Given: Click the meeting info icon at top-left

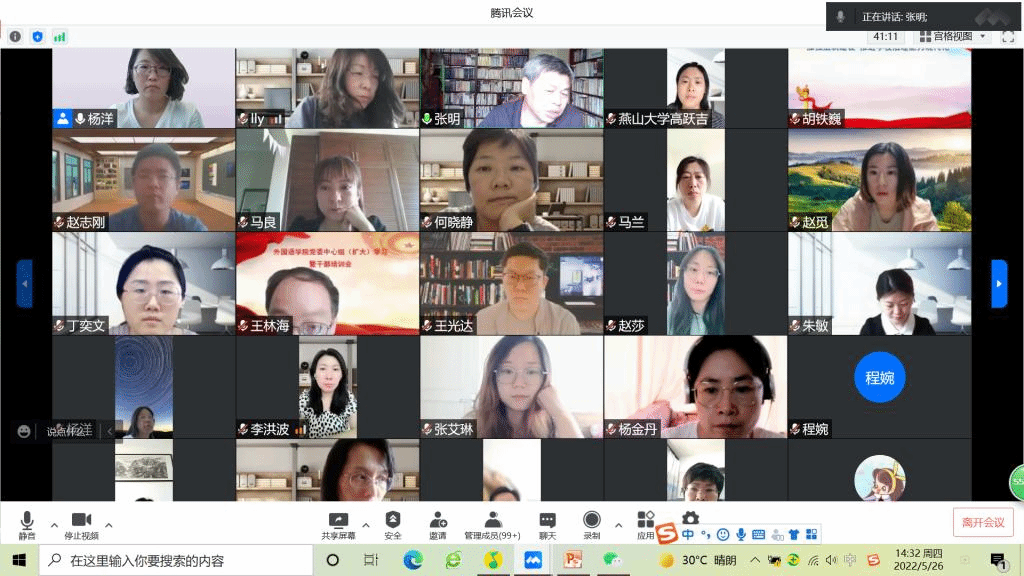Looking at the screenshot, I should point(15,37).
